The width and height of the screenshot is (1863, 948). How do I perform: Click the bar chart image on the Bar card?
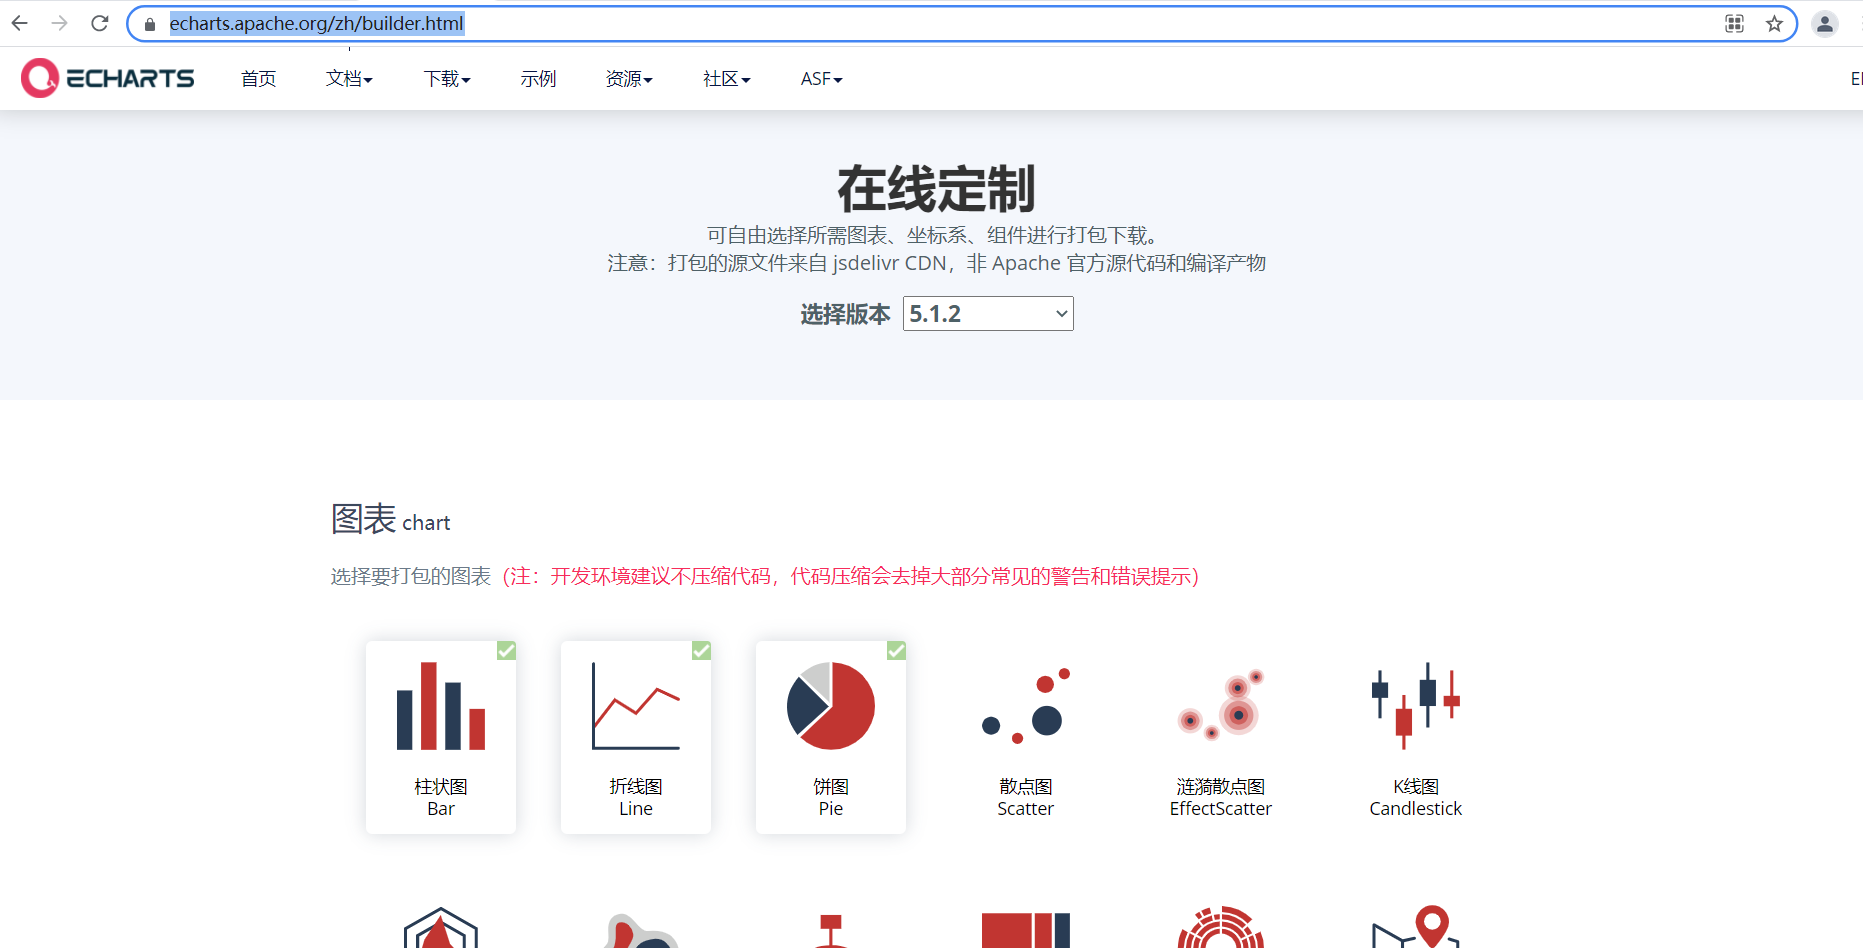[x=440, y=706]
